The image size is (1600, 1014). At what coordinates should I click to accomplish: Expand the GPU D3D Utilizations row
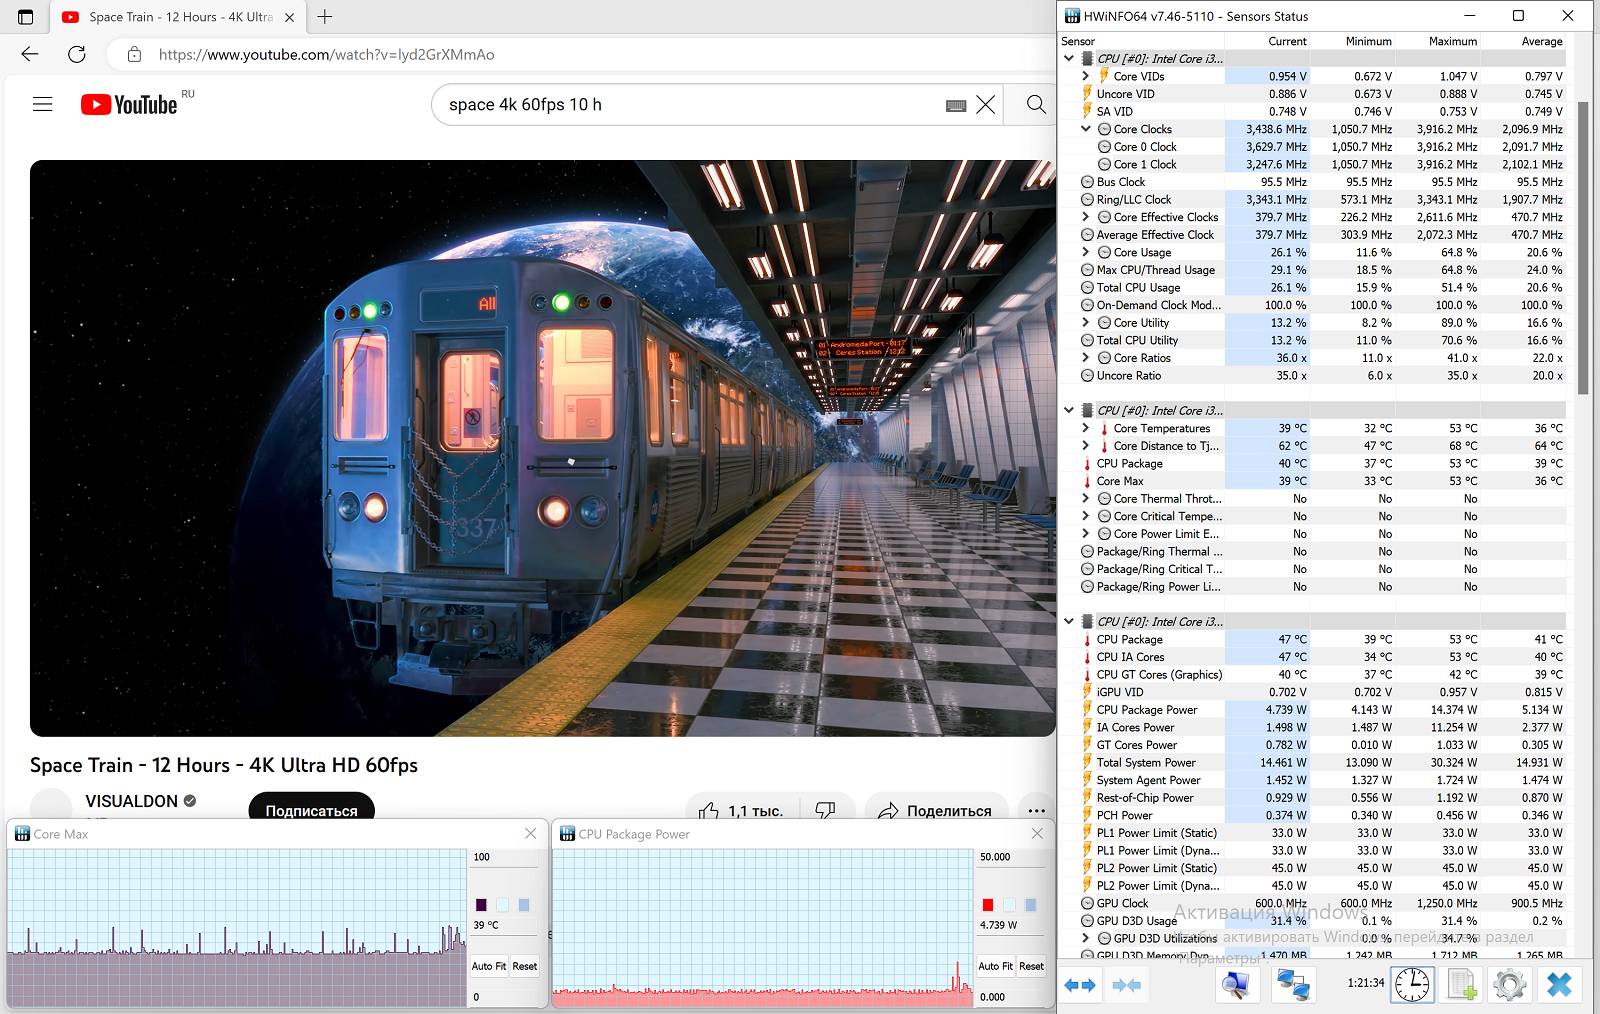(1085, 938)
